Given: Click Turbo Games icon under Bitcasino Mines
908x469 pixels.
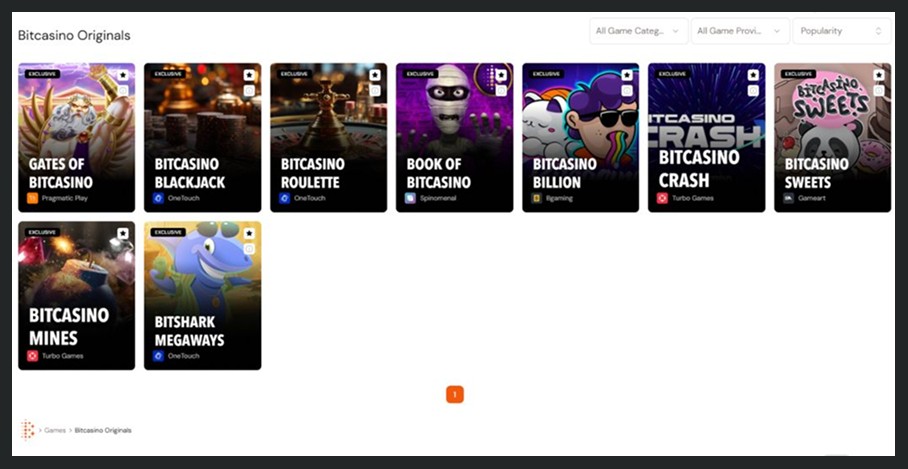Looking at the screenshot, I should 32,356.
